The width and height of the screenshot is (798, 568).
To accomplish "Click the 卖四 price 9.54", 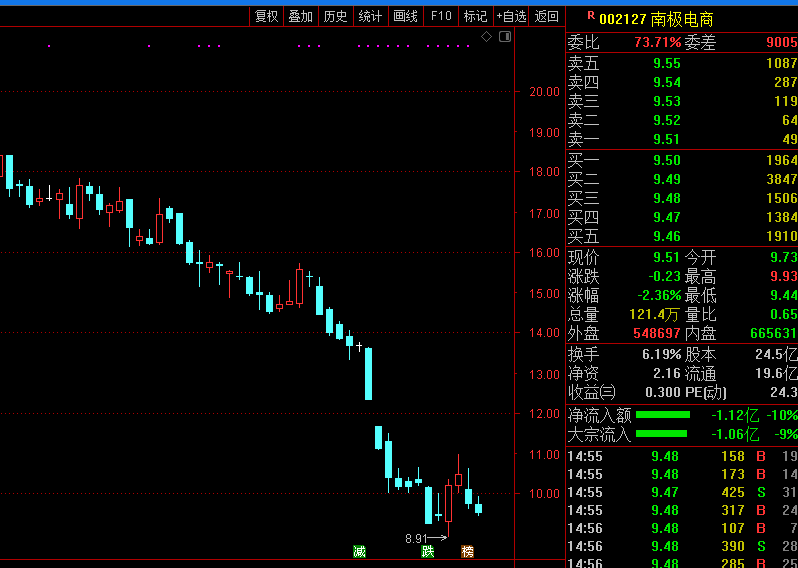I will [x=667, y=82].
